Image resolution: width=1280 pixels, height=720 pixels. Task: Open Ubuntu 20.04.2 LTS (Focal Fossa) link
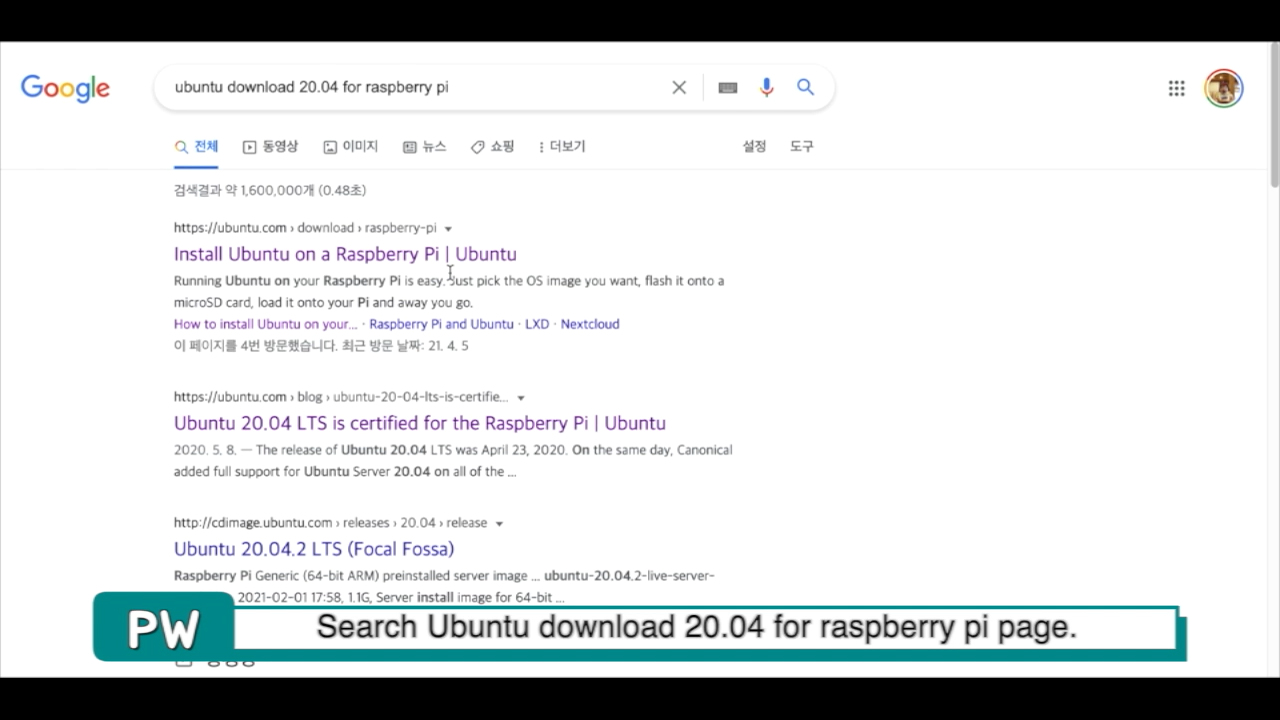point(314,549)
